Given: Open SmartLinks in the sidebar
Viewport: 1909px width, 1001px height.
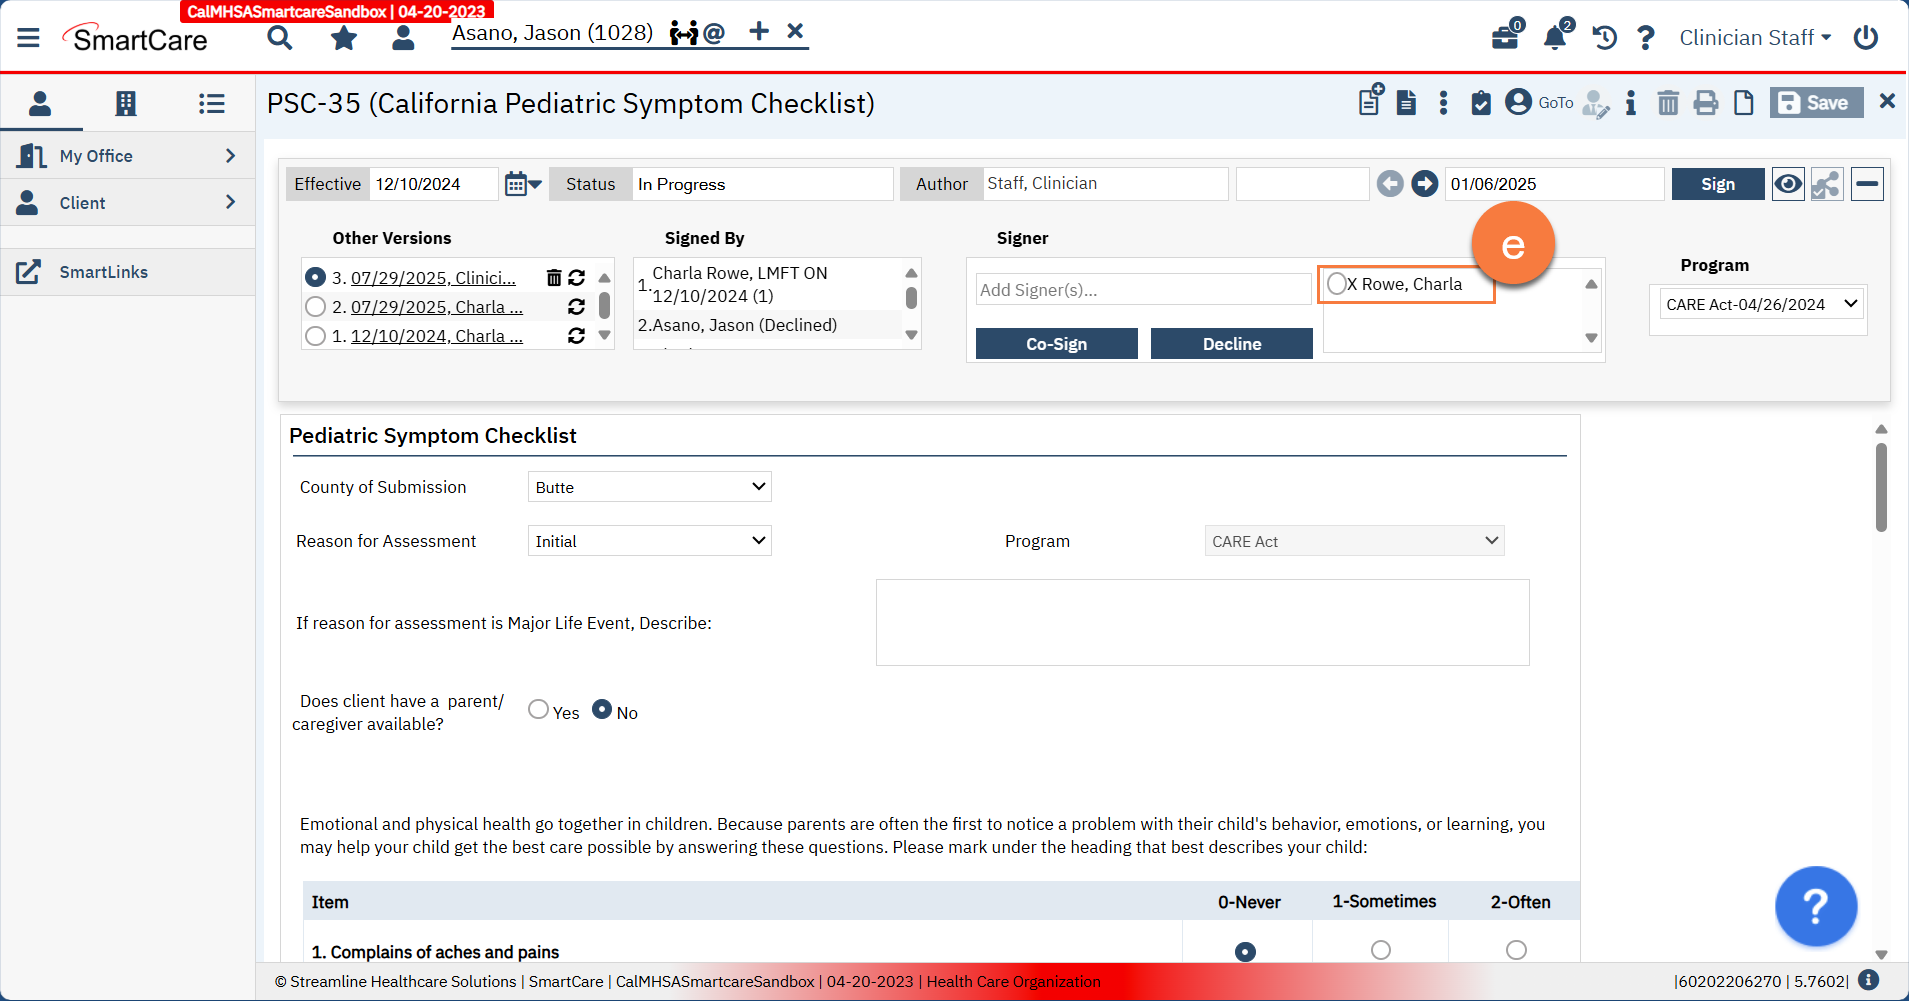Looking at the screenshot, I should tap(103, 272).
